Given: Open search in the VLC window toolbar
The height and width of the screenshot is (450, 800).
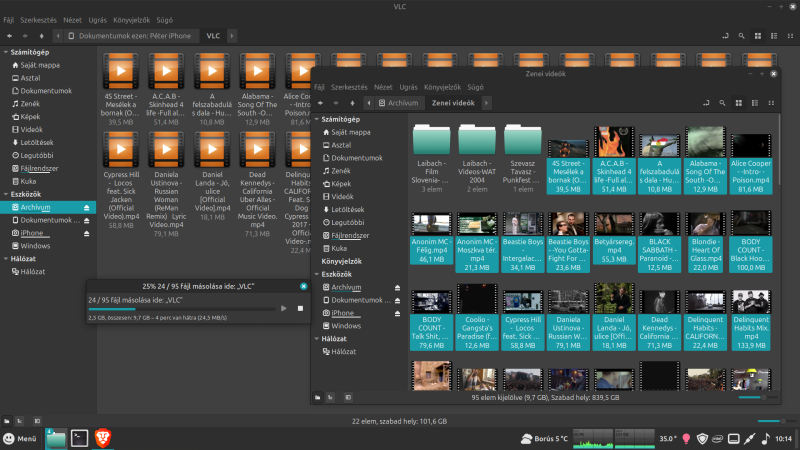Looking at the screenshot, I should [741, 36].
